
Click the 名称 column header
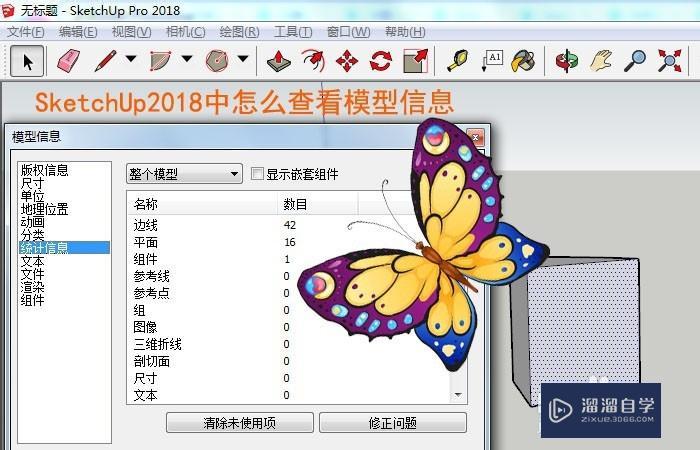click(x=202, y=204)
